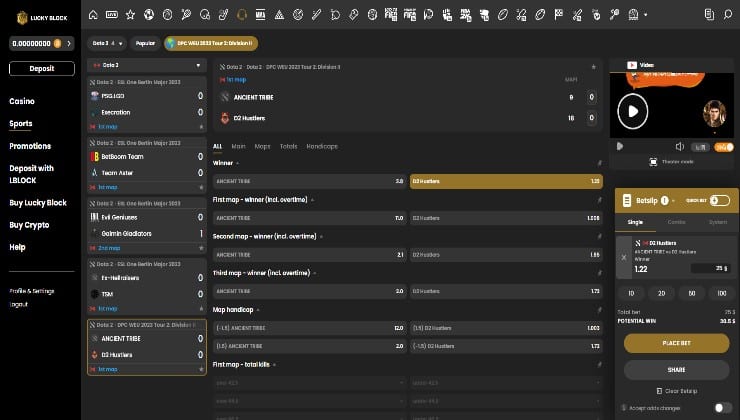This screenshot has width=740, height=420.
Task: Collapse the Map handicap section
Action: [258, 310]
